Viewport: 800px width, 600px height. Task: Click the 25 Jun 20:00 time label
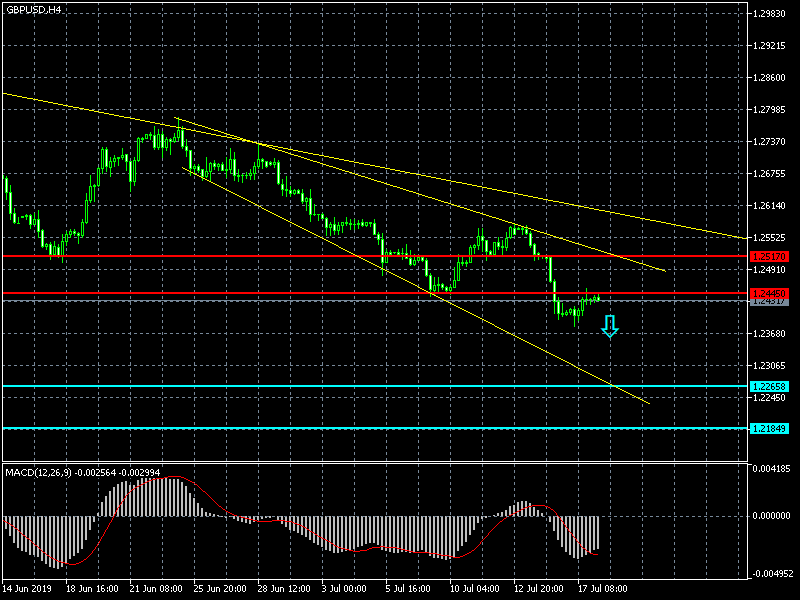[220, 588]
